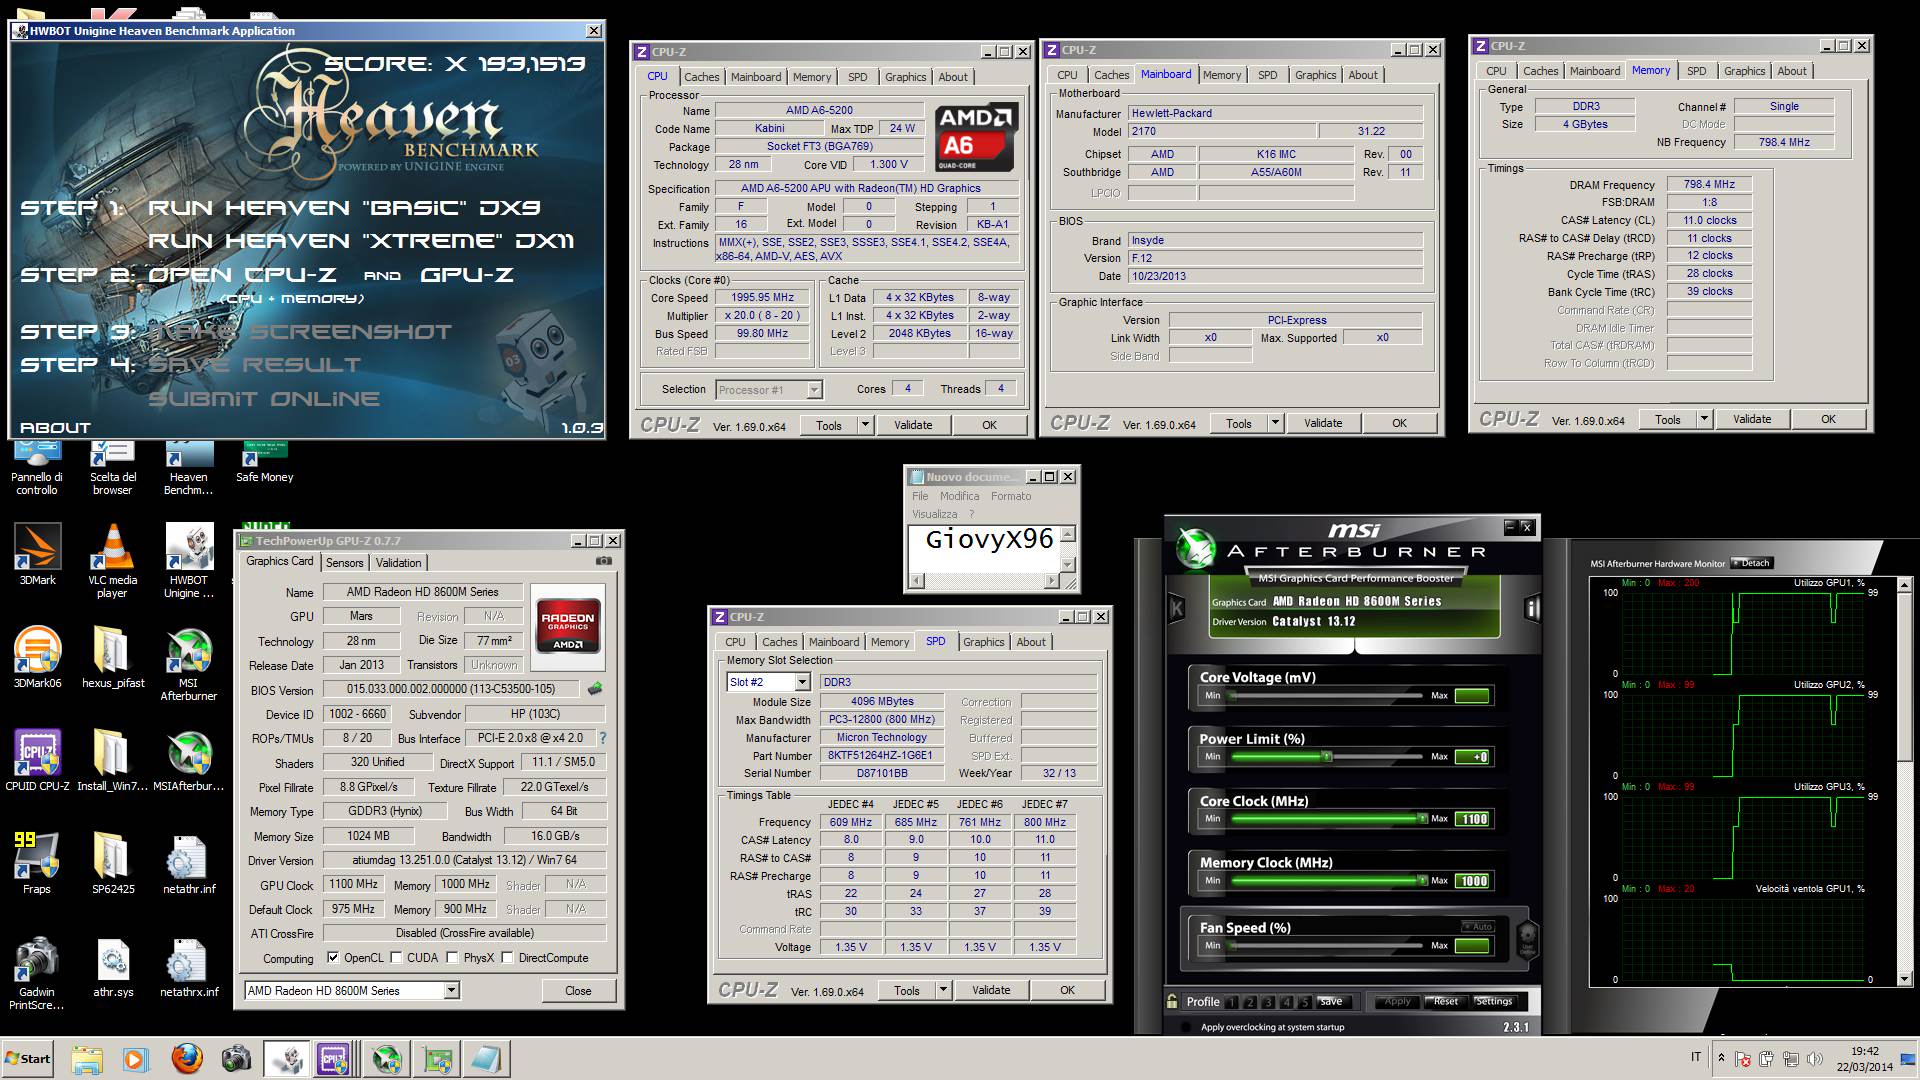The image size is (1920, 1080).
Task: Toggle the CUDA checkbox in GPU-Z
Action: tap(396, 958)
